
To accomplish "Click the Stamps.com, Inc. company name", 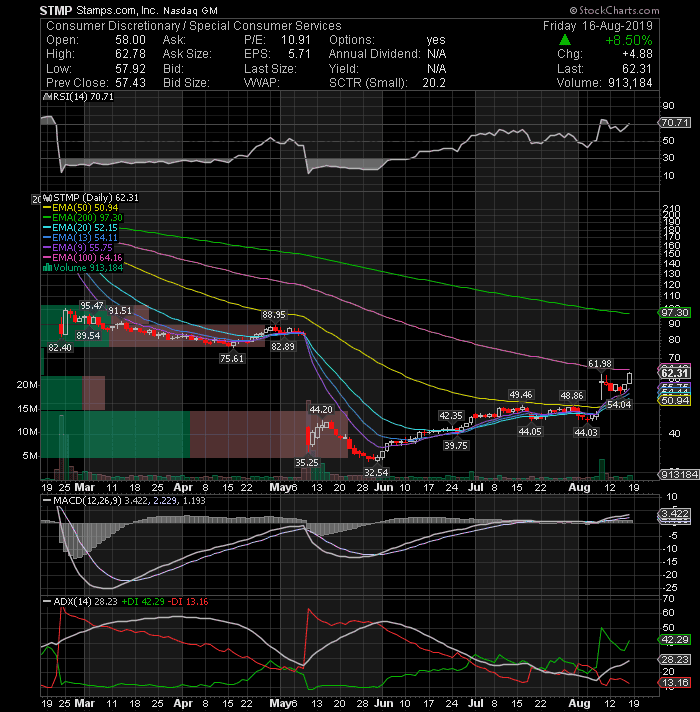I will coord(116,10).
